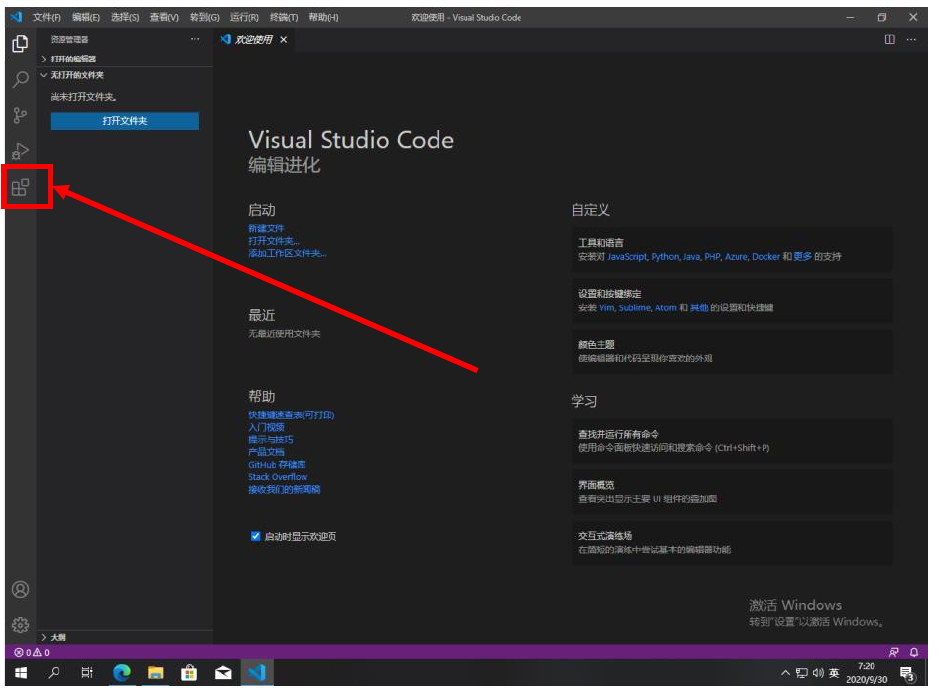940x695 pixels.
Task: Open the Accounts icon in activity bar
Action: (20, 589)
